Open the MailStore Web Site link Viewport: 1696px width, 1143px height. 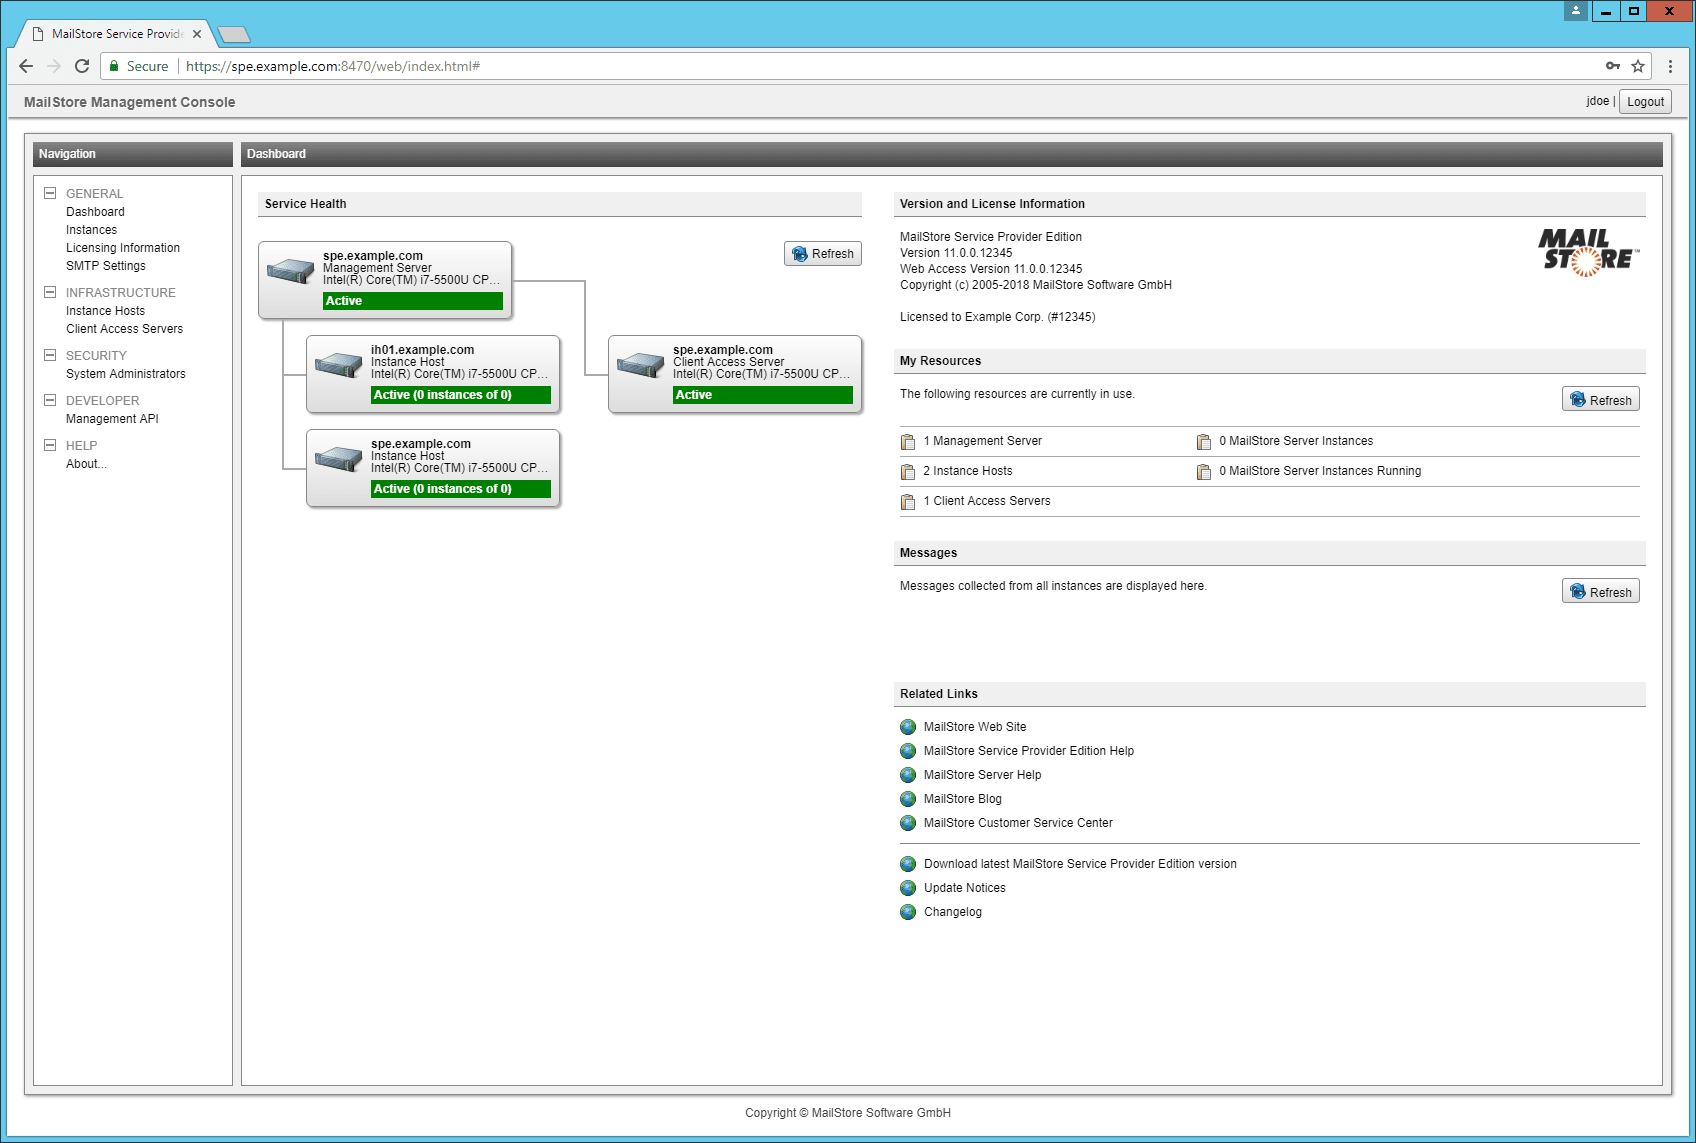pyautogui.click(x=975, y=727)
